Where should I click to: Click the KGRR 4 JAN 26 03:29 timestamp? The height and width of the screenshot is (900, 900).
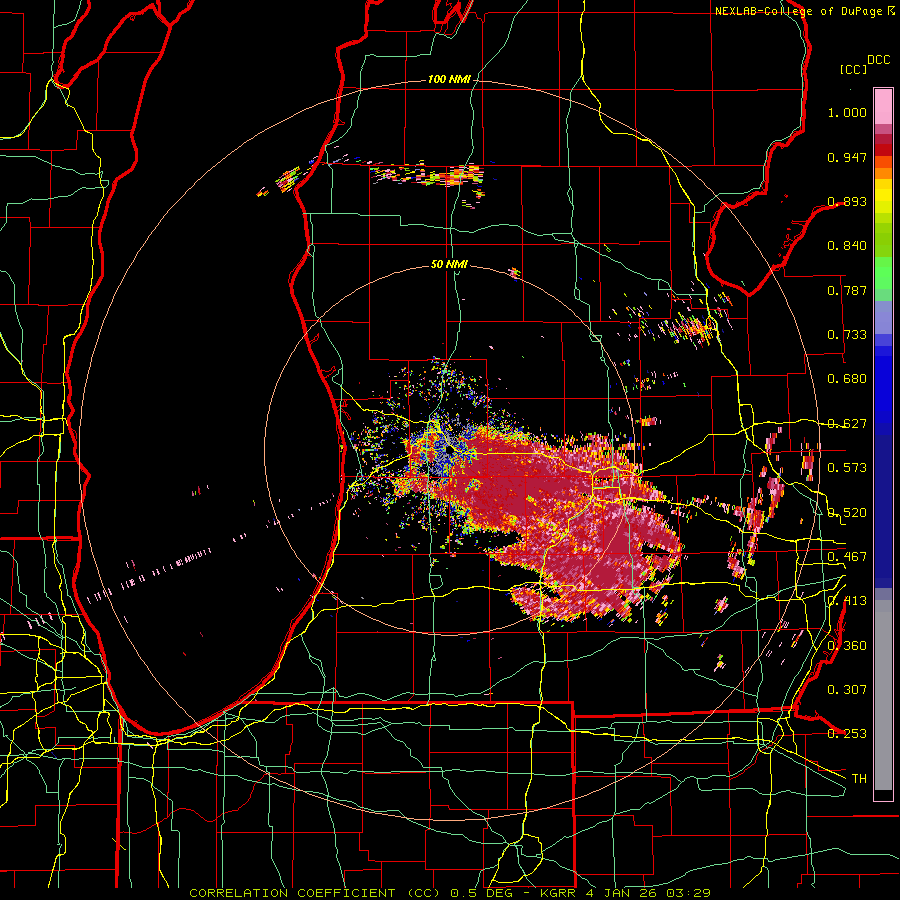coord(625,893)
